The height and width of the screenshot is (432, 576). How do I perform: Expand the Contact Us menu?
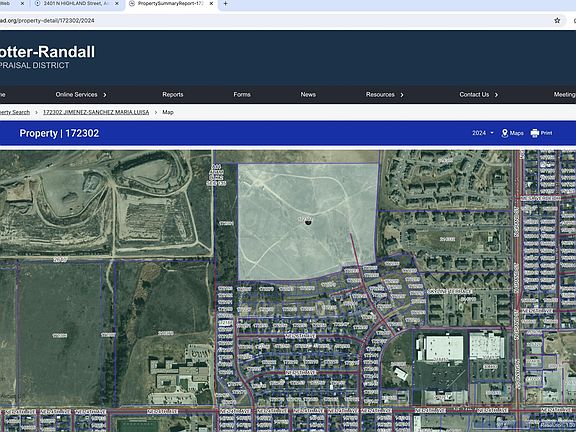[479, 95]
